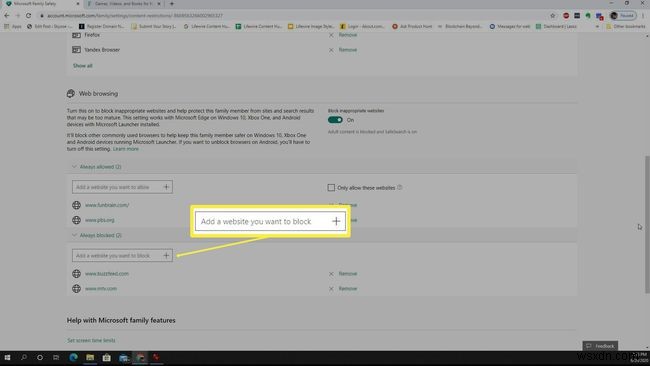Screen dimensions: 650x366
Task: Click Show all apps link
Action: point(82,65)
